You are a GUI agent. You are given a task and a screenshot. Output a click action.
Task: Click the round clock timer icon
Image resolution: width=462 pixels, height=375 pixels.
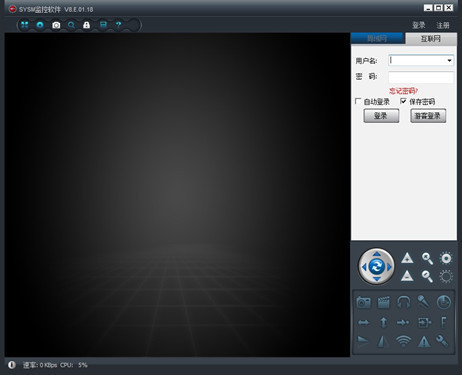444,302
